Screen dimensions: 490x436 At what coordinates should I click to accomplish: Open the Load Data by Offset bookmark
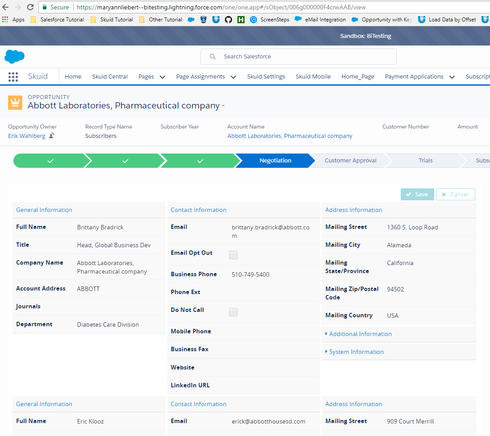coord(447,20)
